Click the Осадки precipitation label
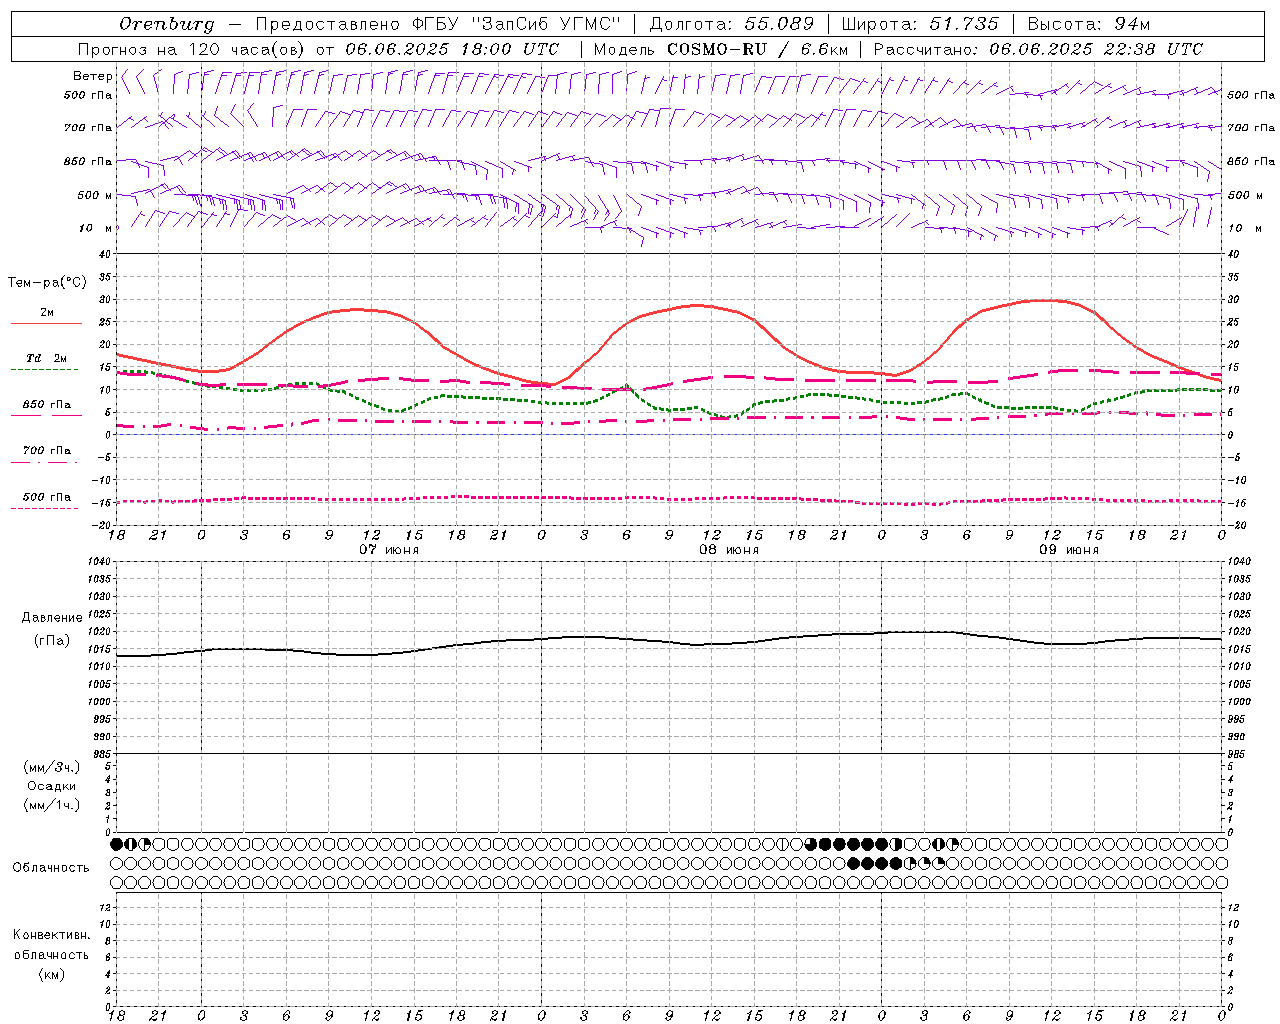1280x1024 pixels. [x=52, y=786]
